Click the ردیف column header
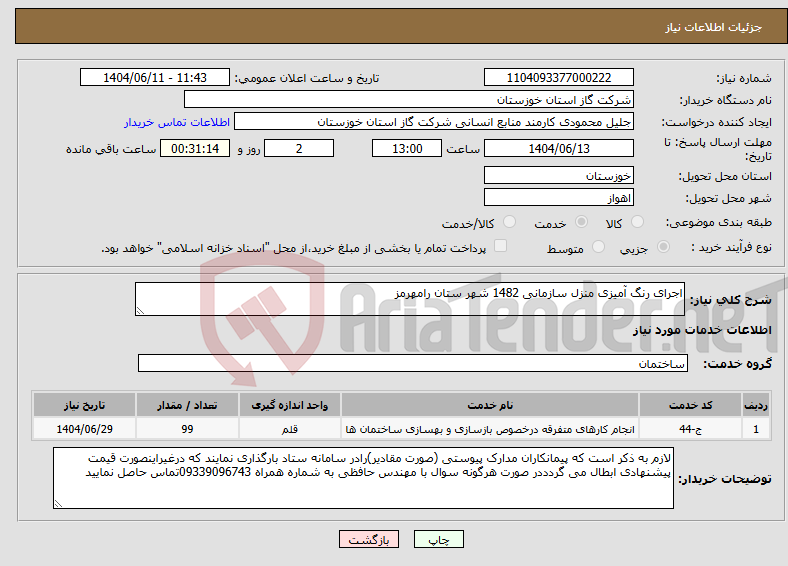This screenshot has width=788, height=566. 756,405
